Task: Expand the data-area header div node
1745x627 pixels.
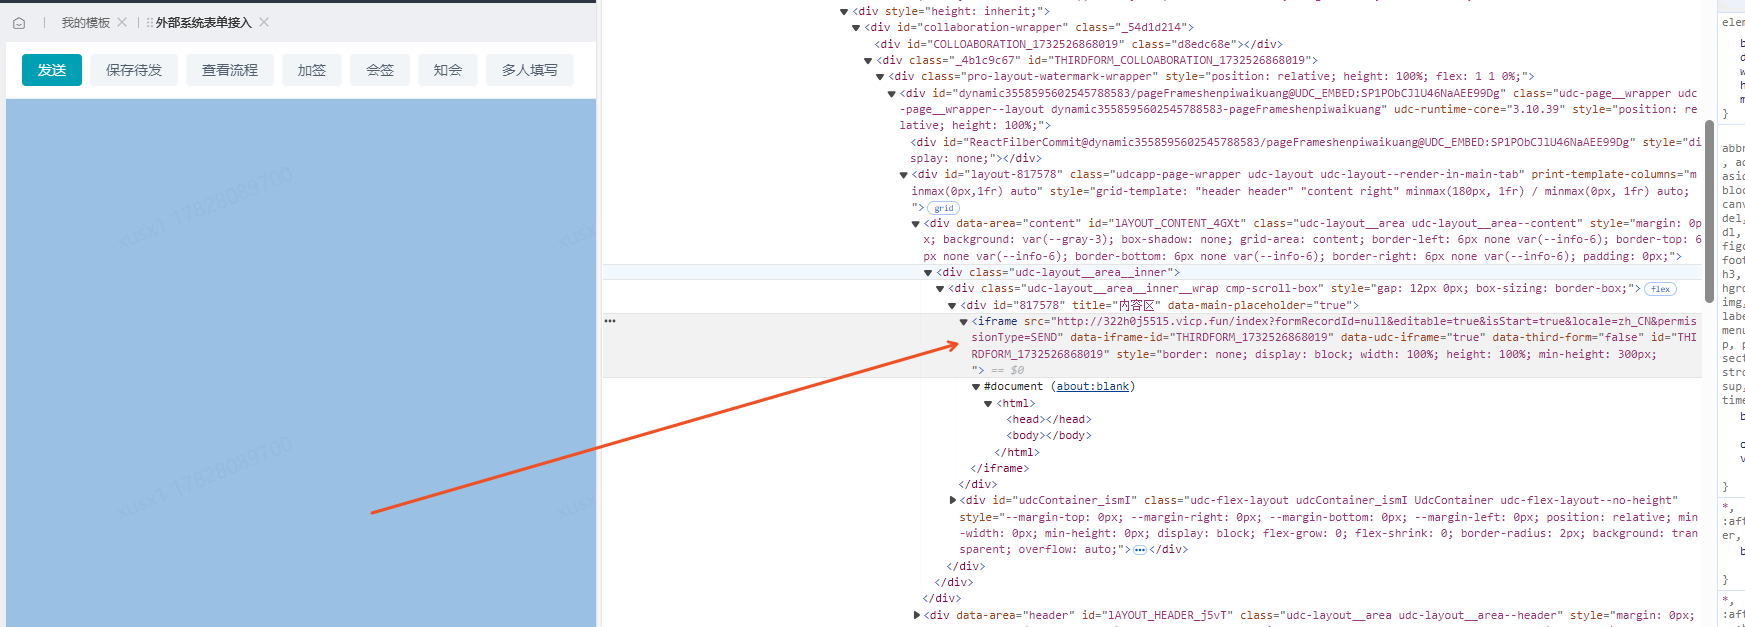Action: point(916,616)
